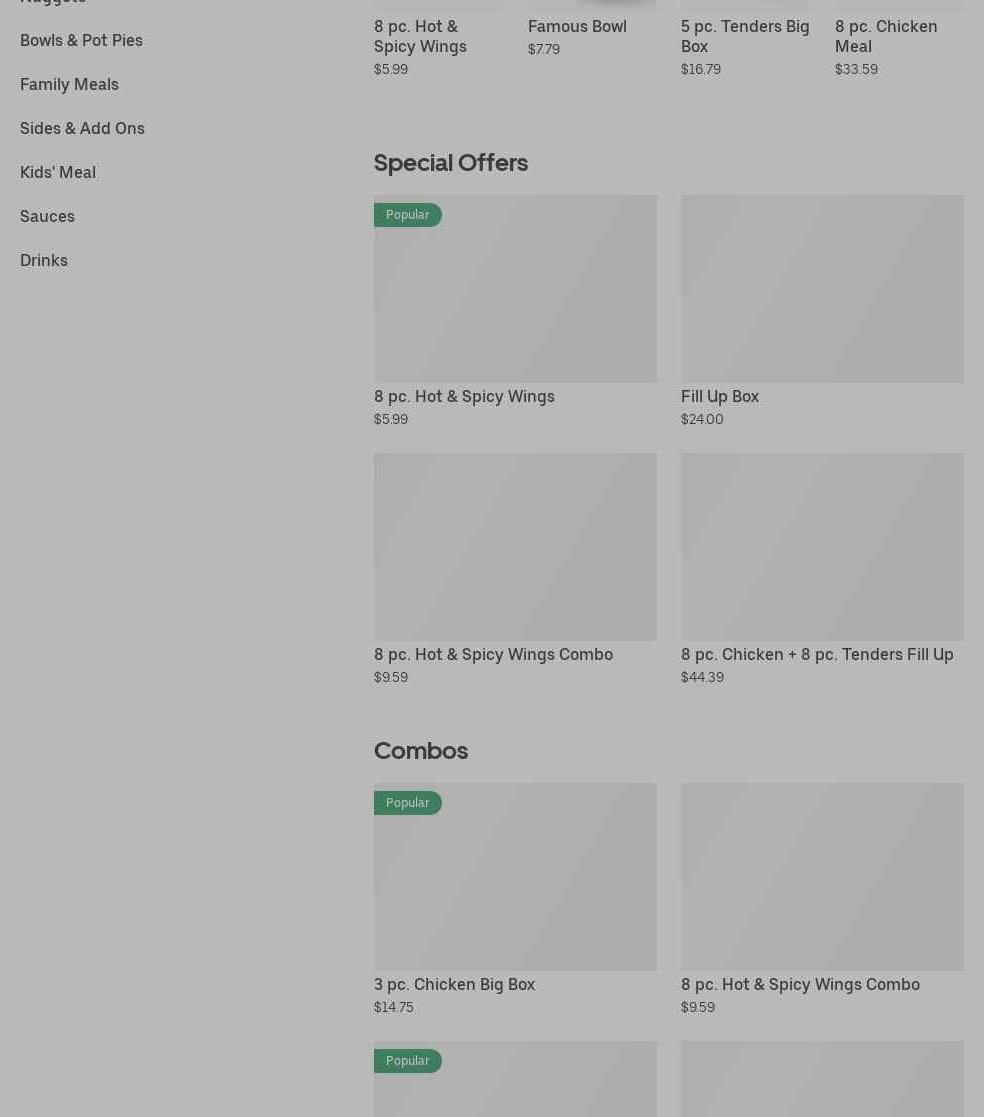The image size is (984, 1117).
Task: Select Family Meals in the sidebar
Action: pos(69,84)
